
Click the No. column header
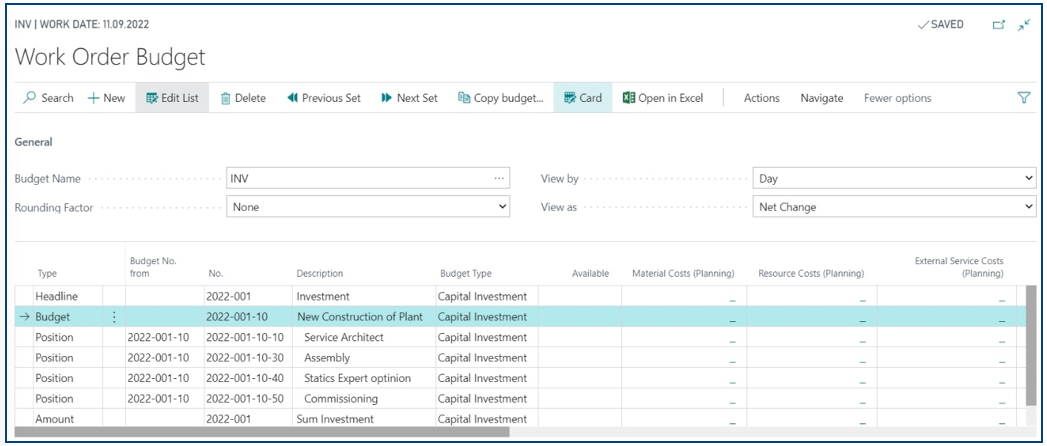[x=216, y=273]
